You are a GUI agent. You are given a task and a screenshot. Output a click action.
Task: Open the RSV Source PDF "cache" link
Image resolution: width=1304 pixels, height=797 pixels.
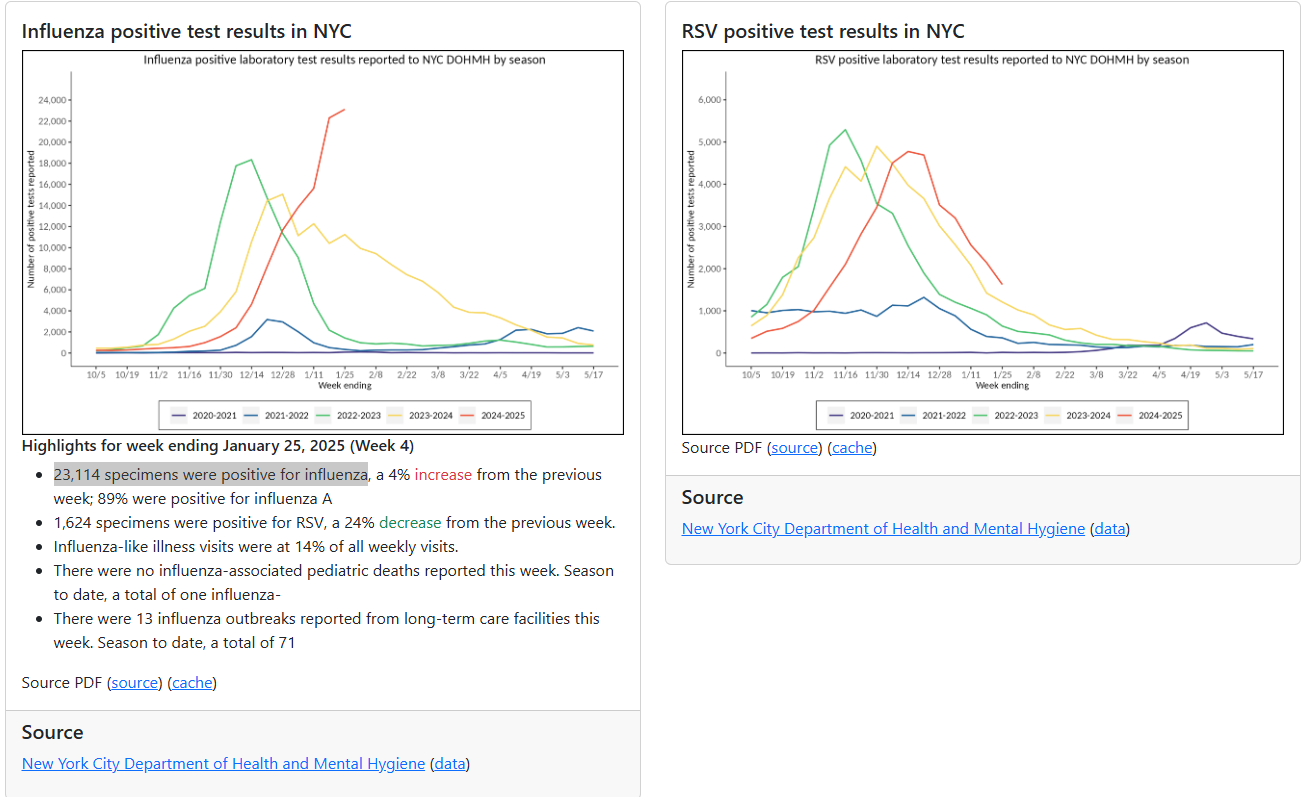(851, 448)
